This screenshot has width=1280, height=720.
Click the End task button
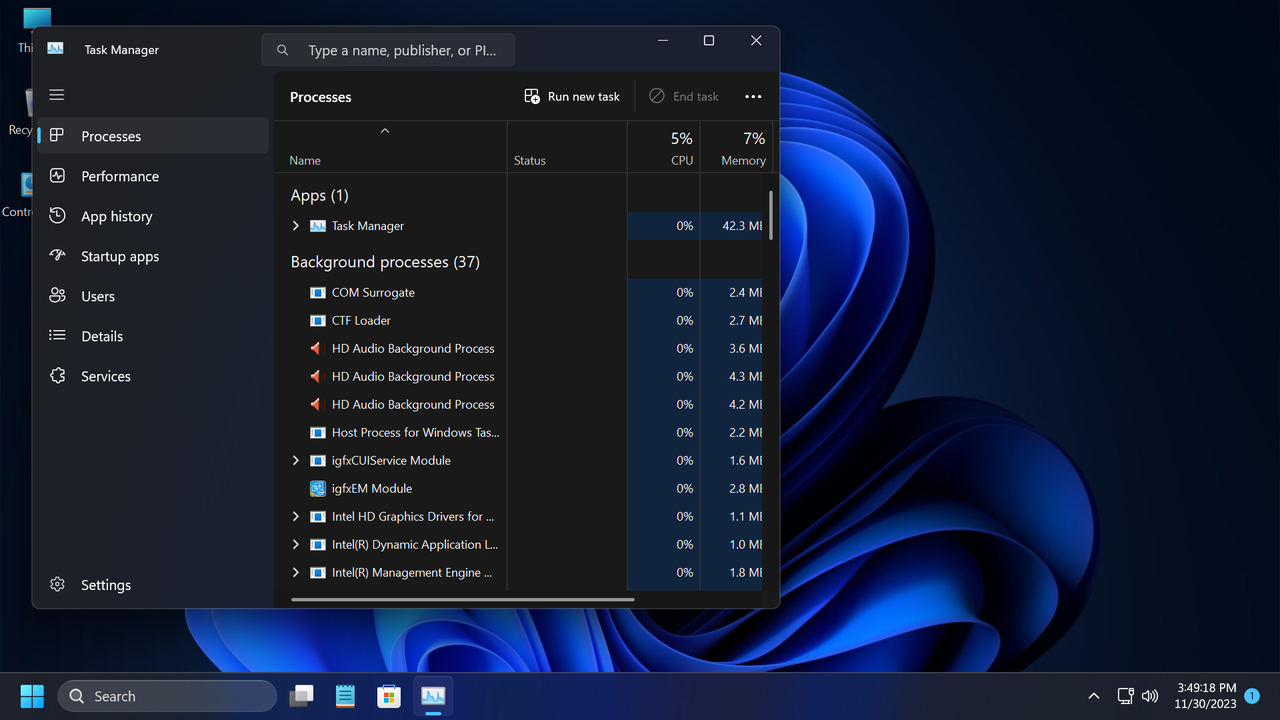[684, 97]
